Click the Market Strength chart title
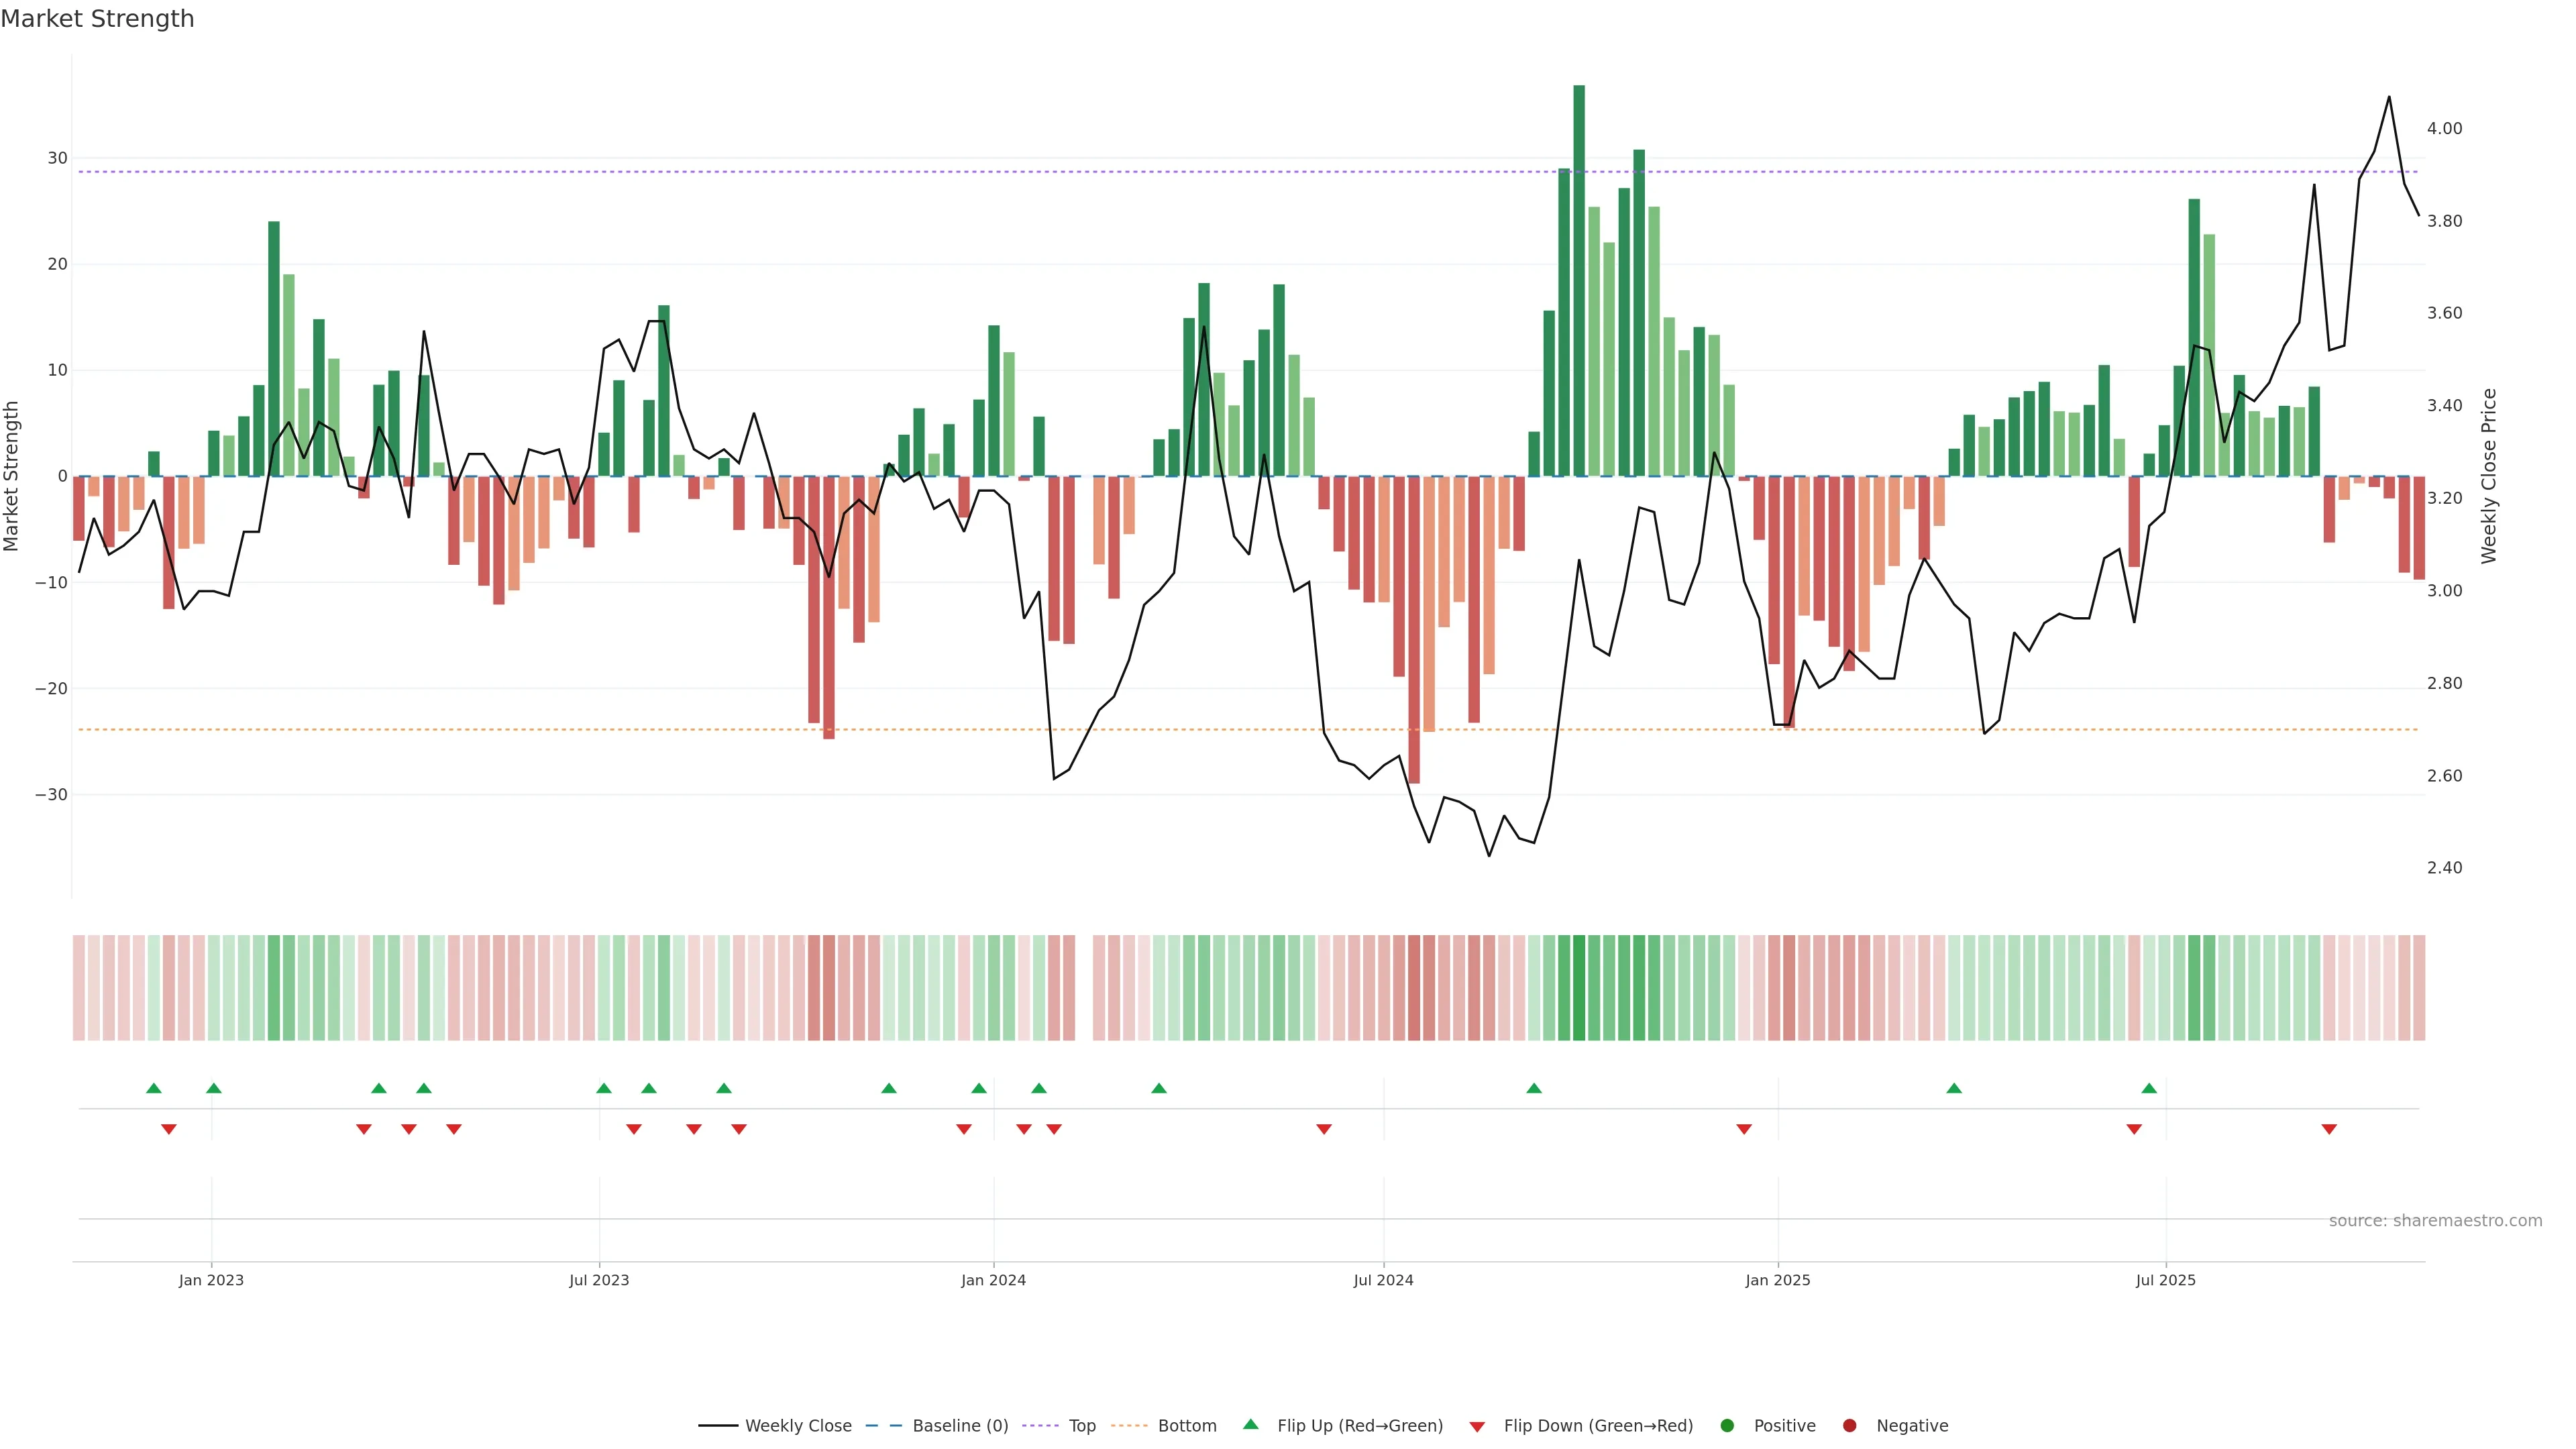The height and width of the screenshot is (1449, 2576). coord(97,19)
